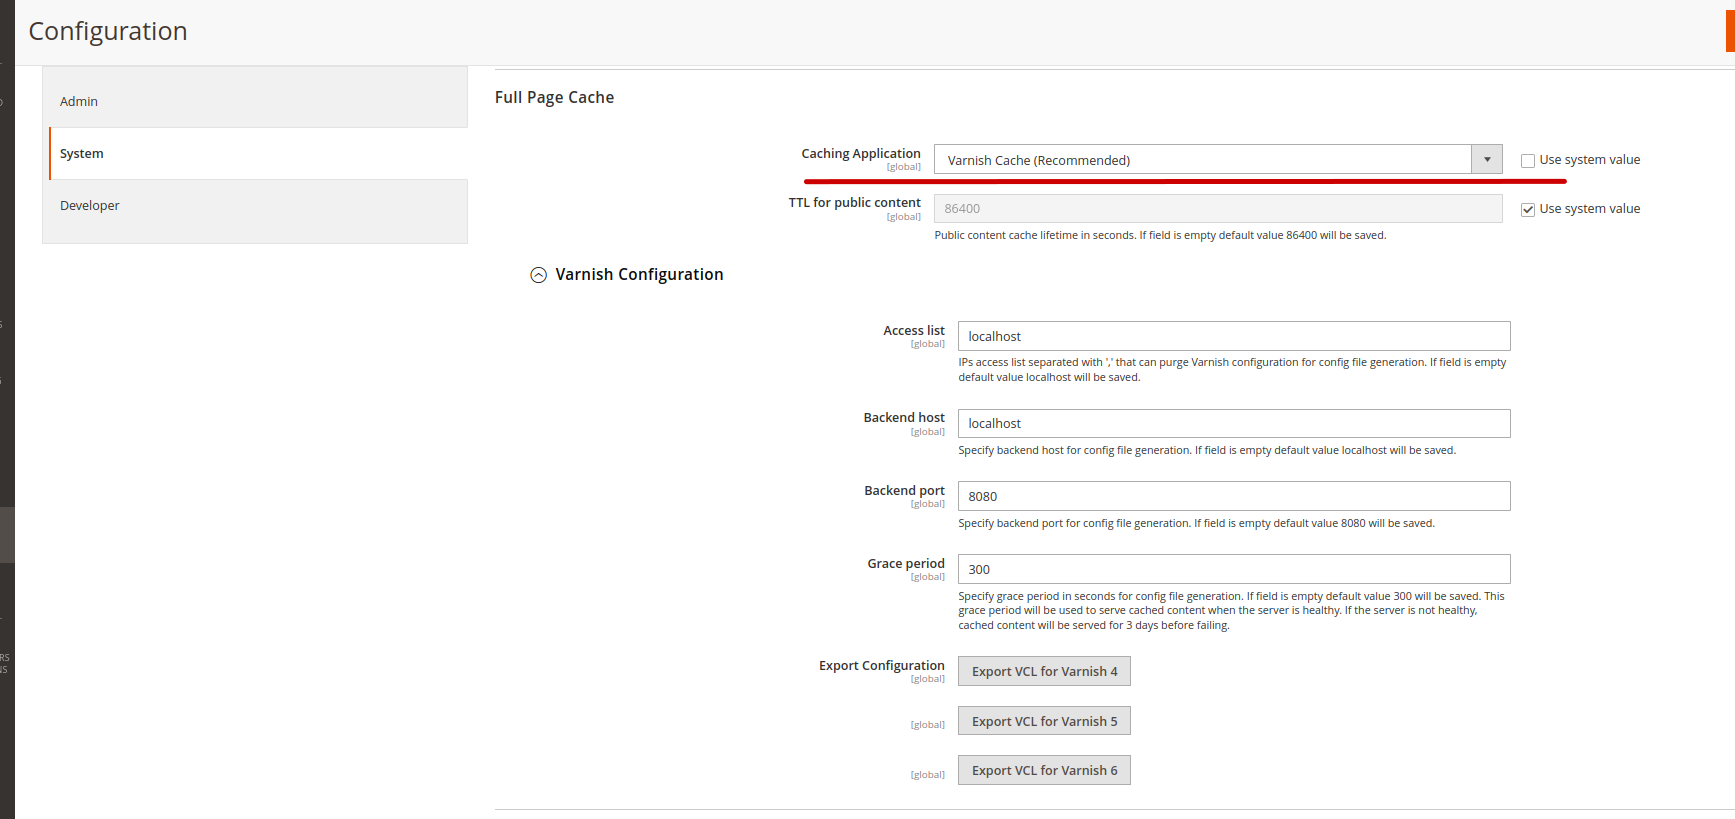
Task: Switch to the Developer configuration tab
Action: point(255,206)
